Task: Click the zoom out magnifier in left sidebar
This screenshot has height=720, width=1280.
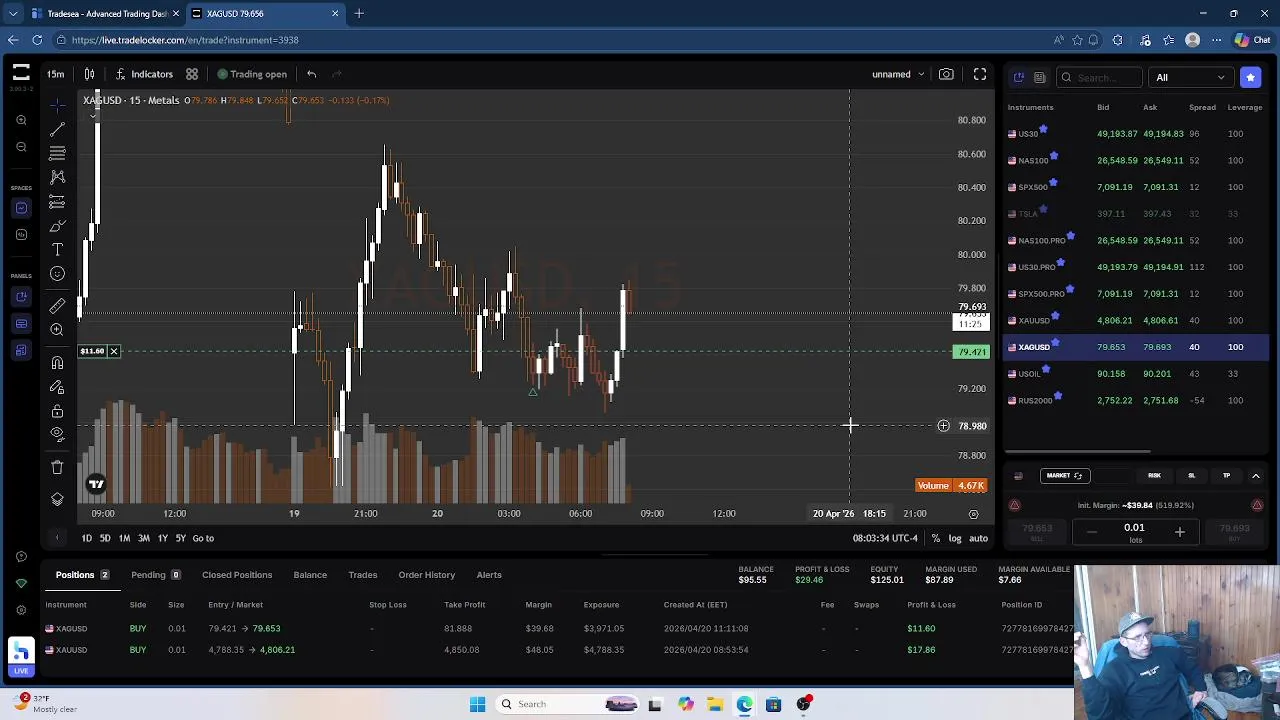Action: pos(21,147)
